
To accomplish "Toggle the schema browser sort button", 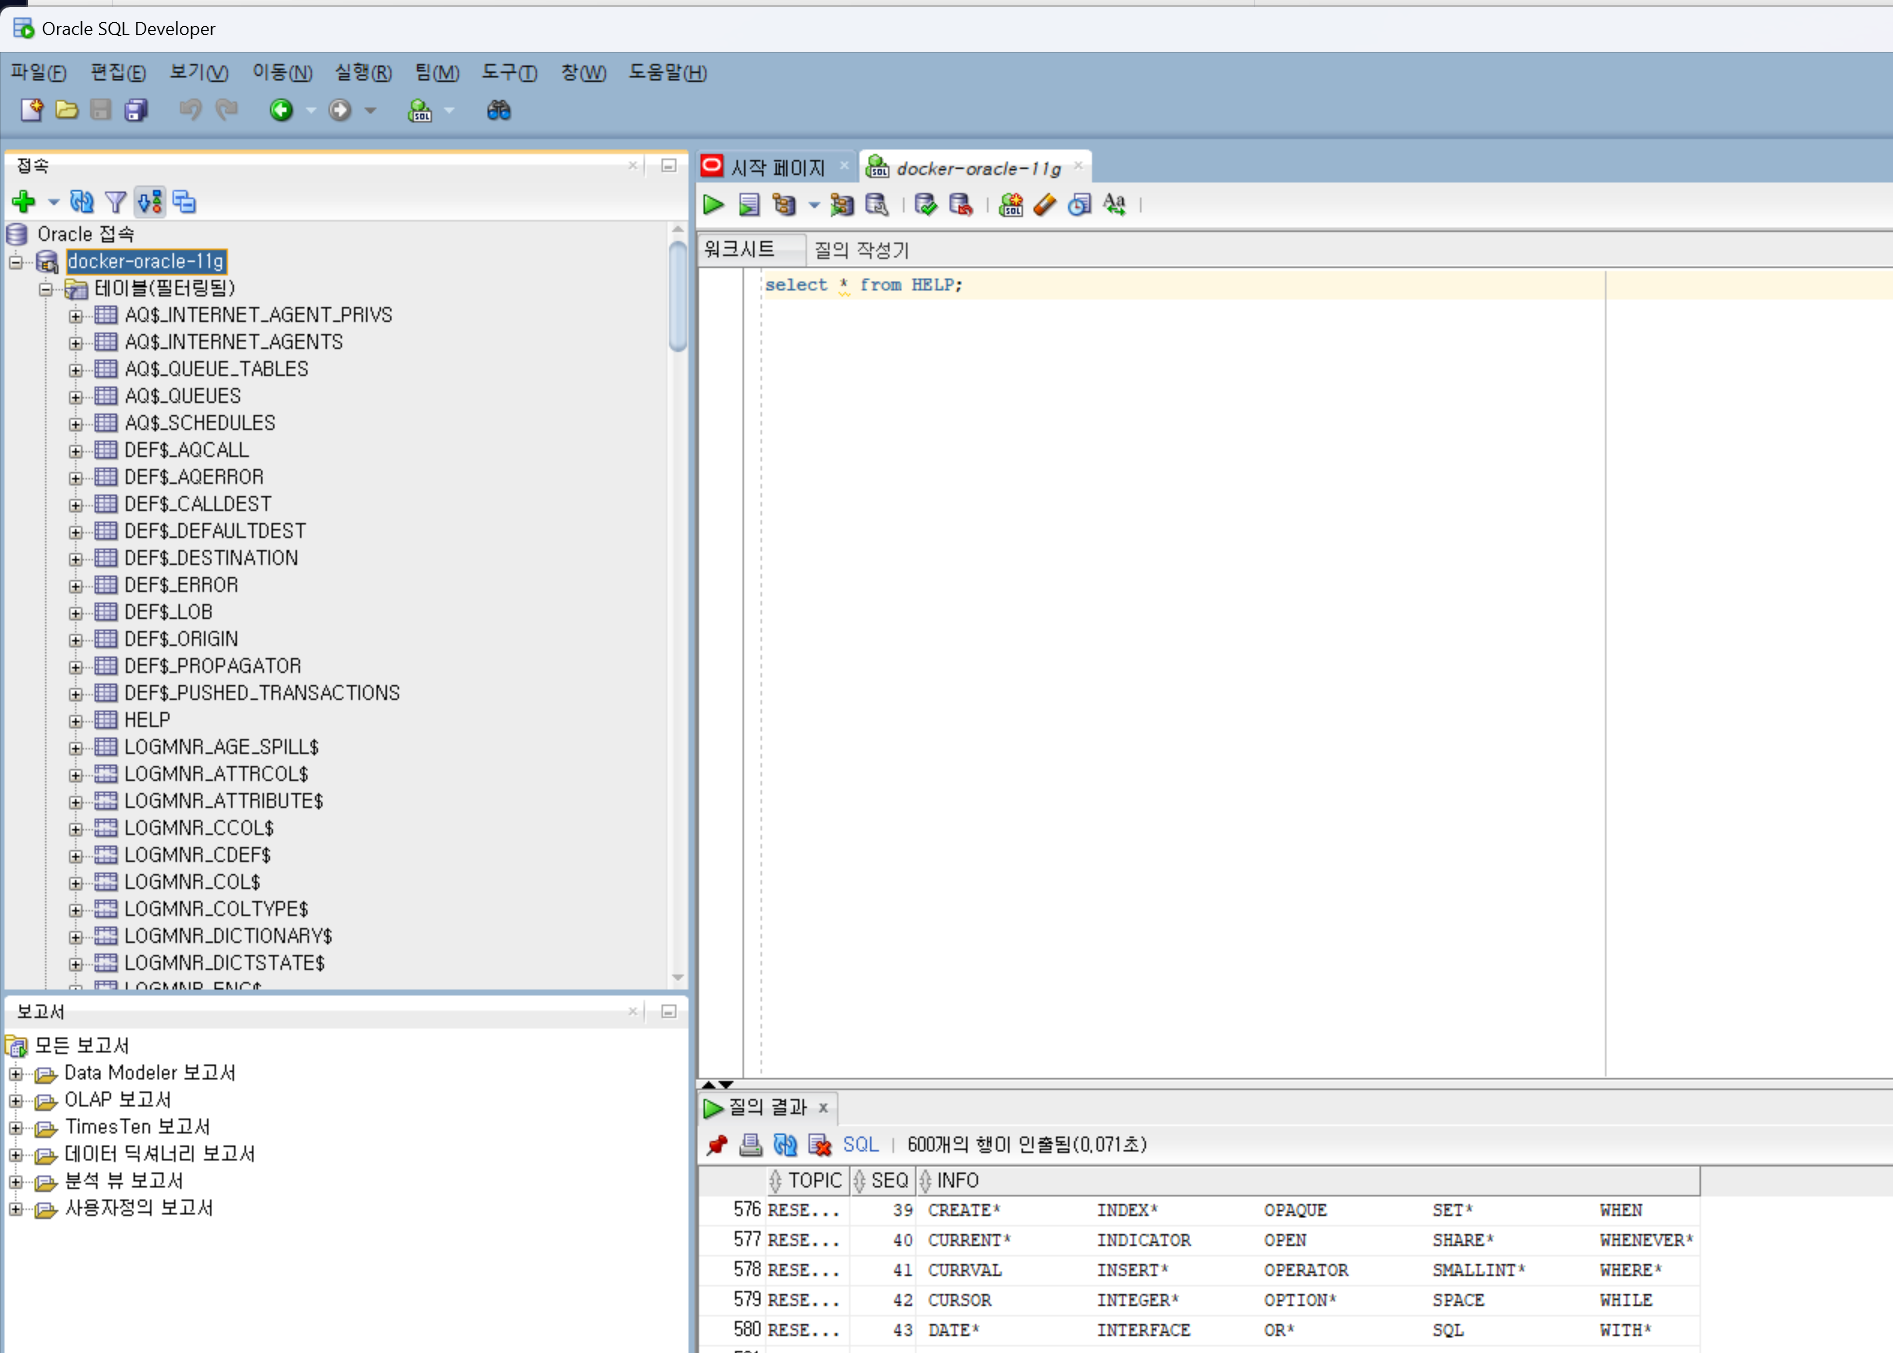I will [150, 202].
